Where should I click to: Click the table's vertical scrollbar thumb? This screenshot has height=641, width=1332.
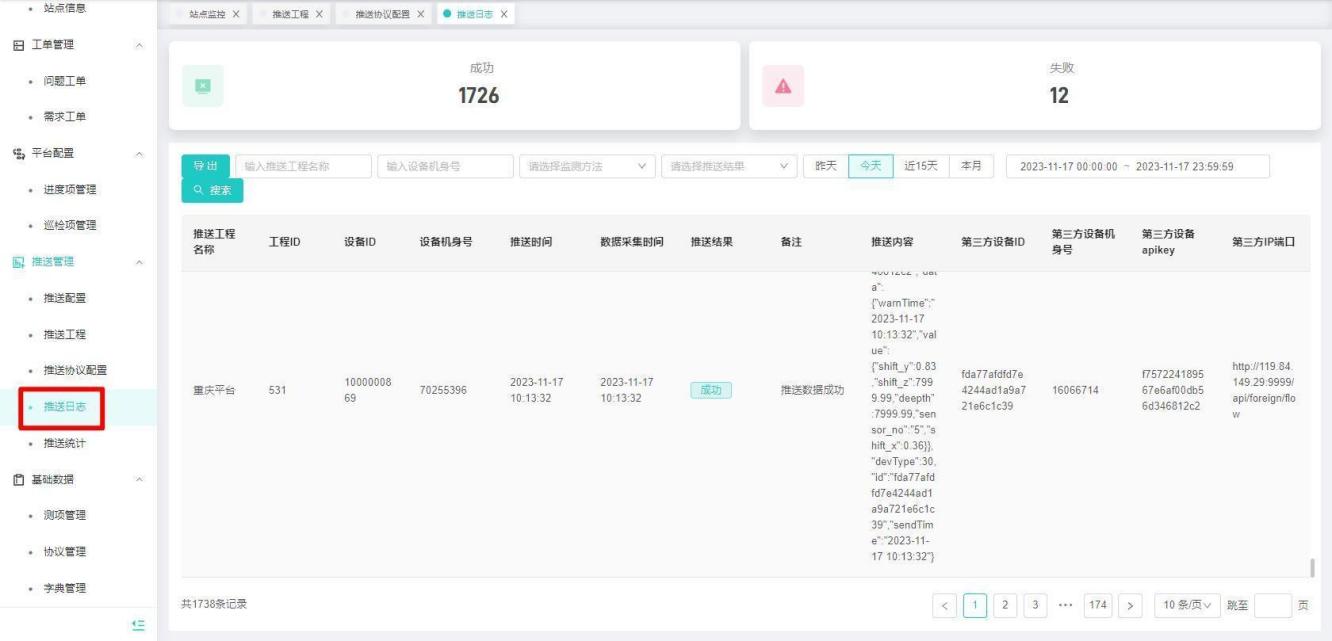1311,567
